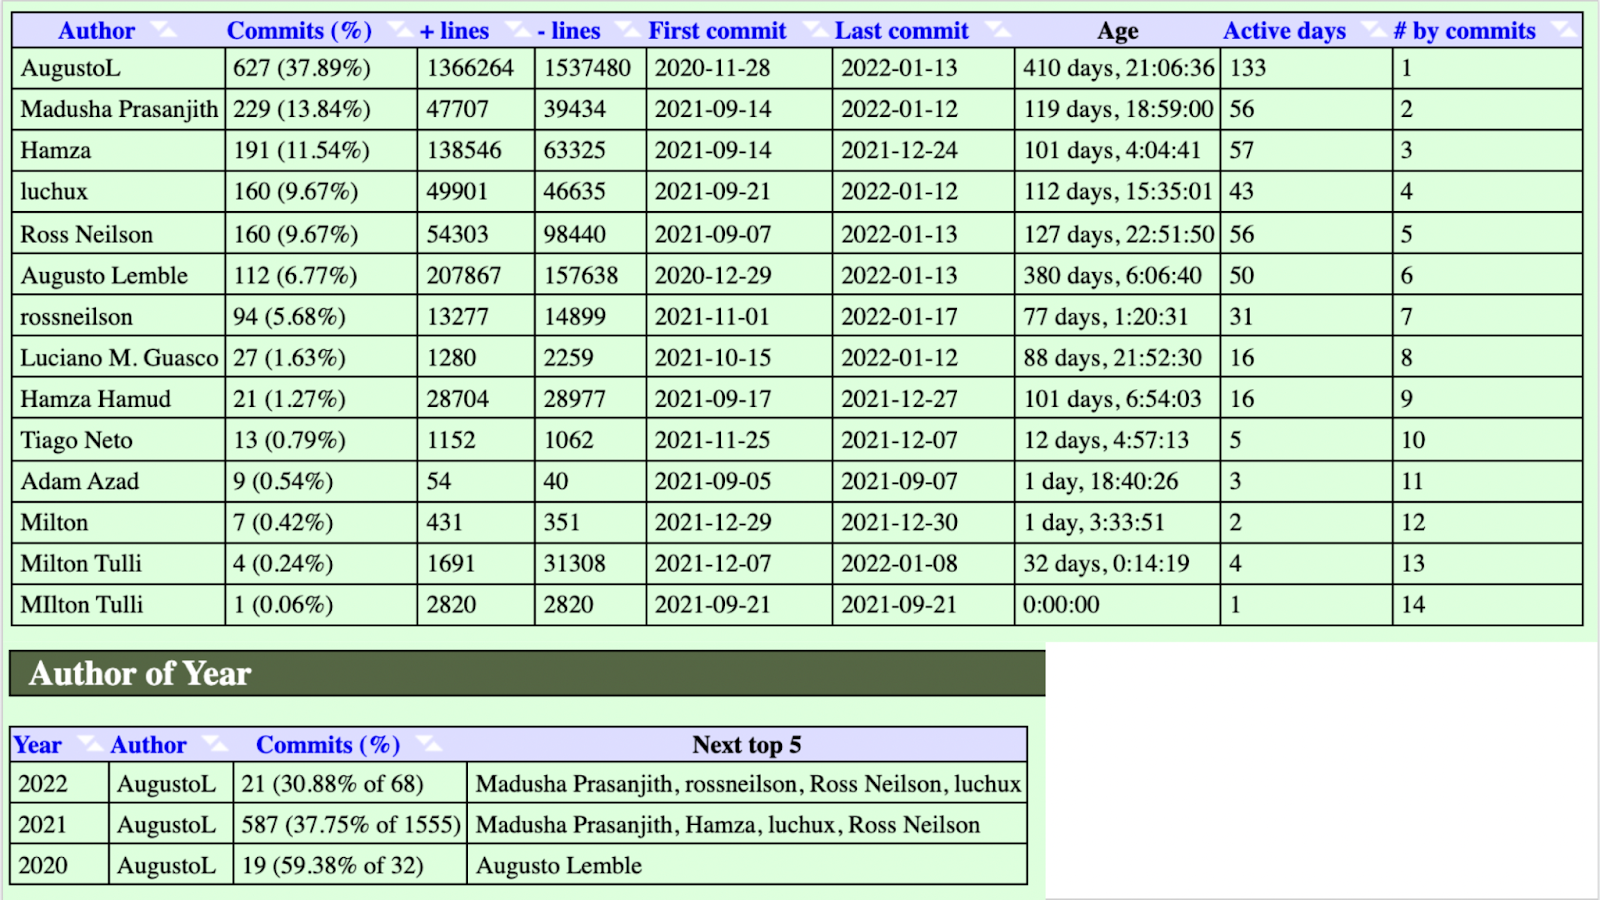Sort the top table by the Author header link
Screen dimensions: 1600x900
[96, 31]
